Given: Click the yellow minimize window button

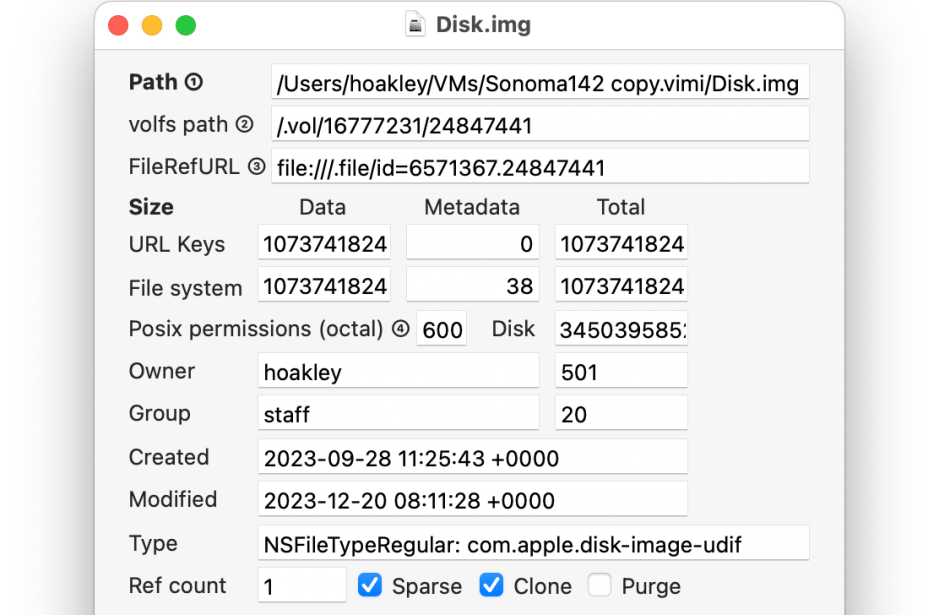Looking at the screenshot, I should point(152,26).
